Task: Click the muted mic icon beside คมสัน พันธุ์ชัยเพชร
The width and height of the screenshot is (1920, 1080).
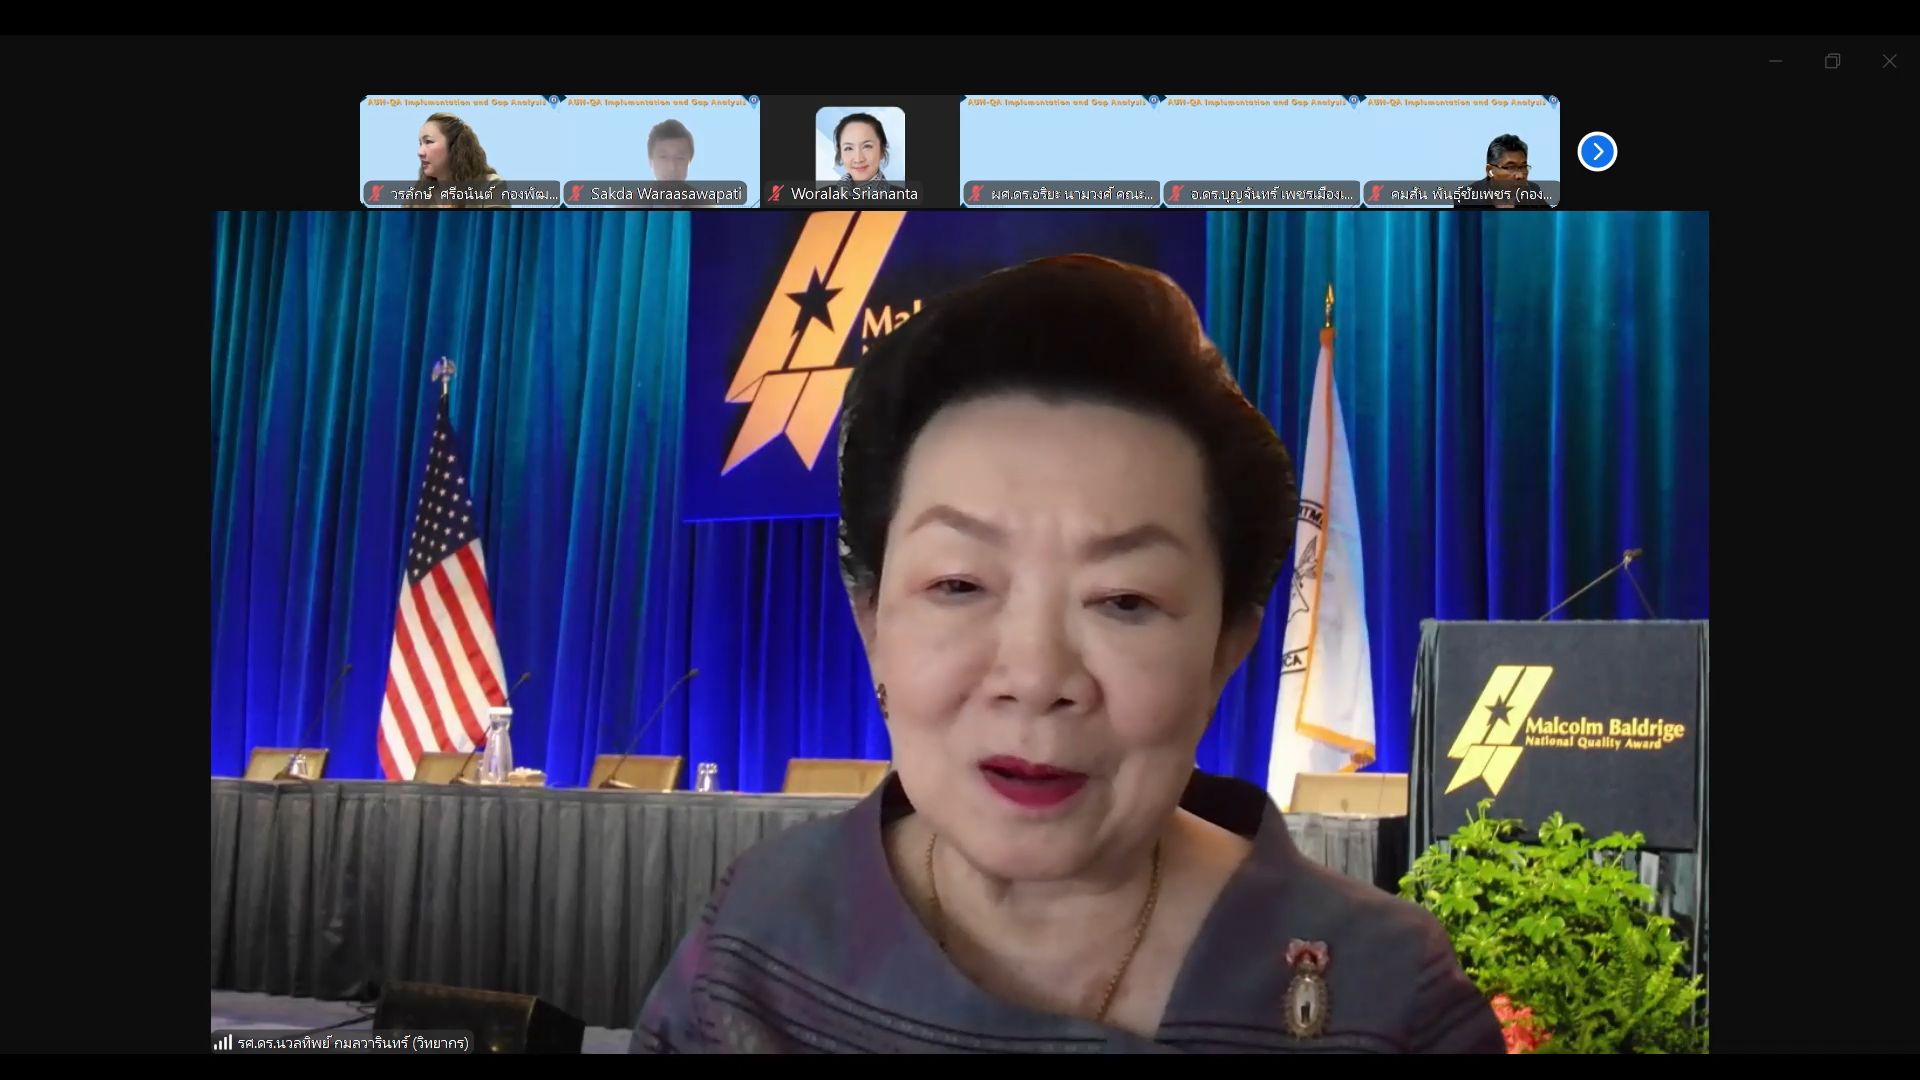Action: pyautogui.click(x=1376, y=194)
